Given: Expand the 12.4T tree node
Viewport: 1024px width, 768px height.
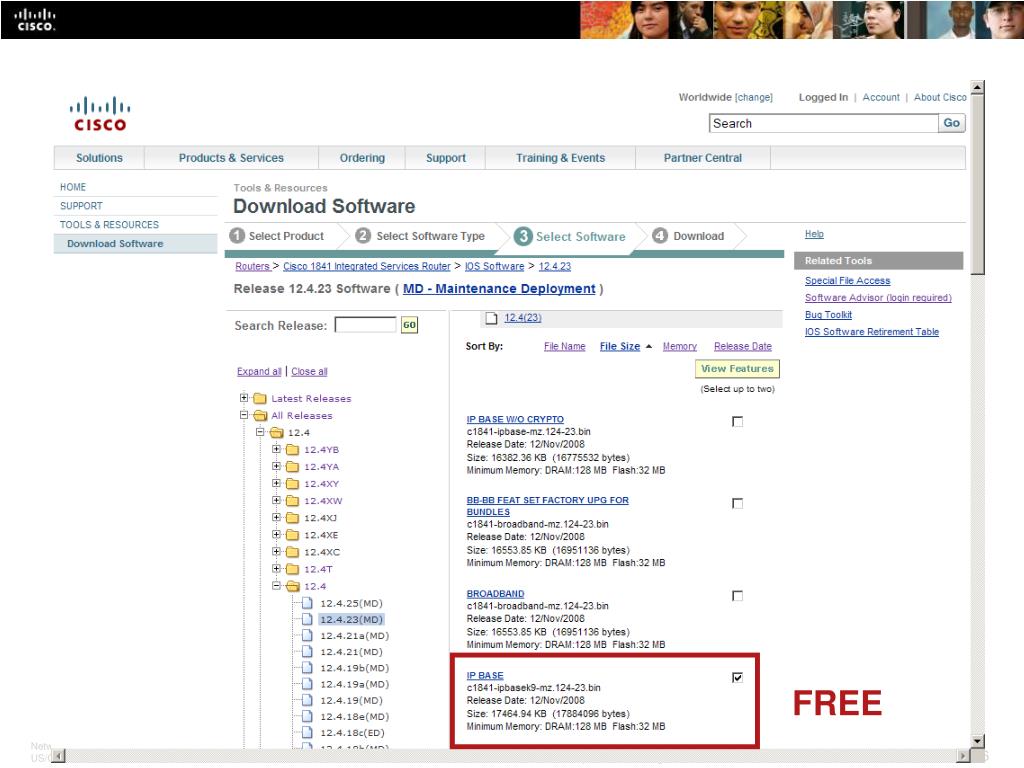Looking at the screenshot, I should 276,568.
